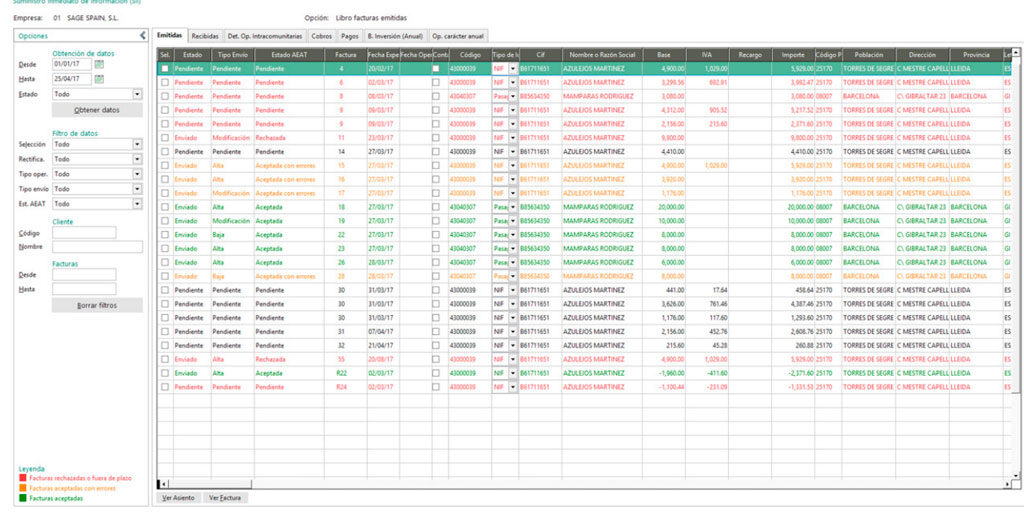
Task: Click the Cliente Nombre input field
Action: [97, 247]
